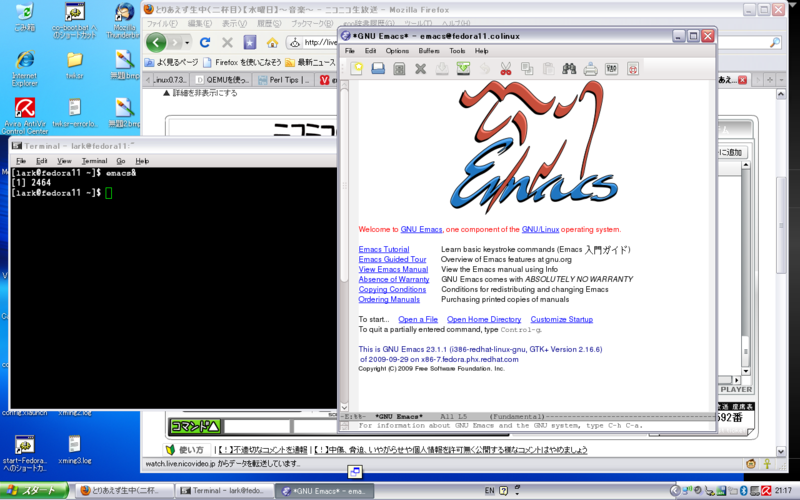Open the Go menu in Terminal window
Image resolution: width=800 pixels, height=500 pixels.
click(121, 161)
